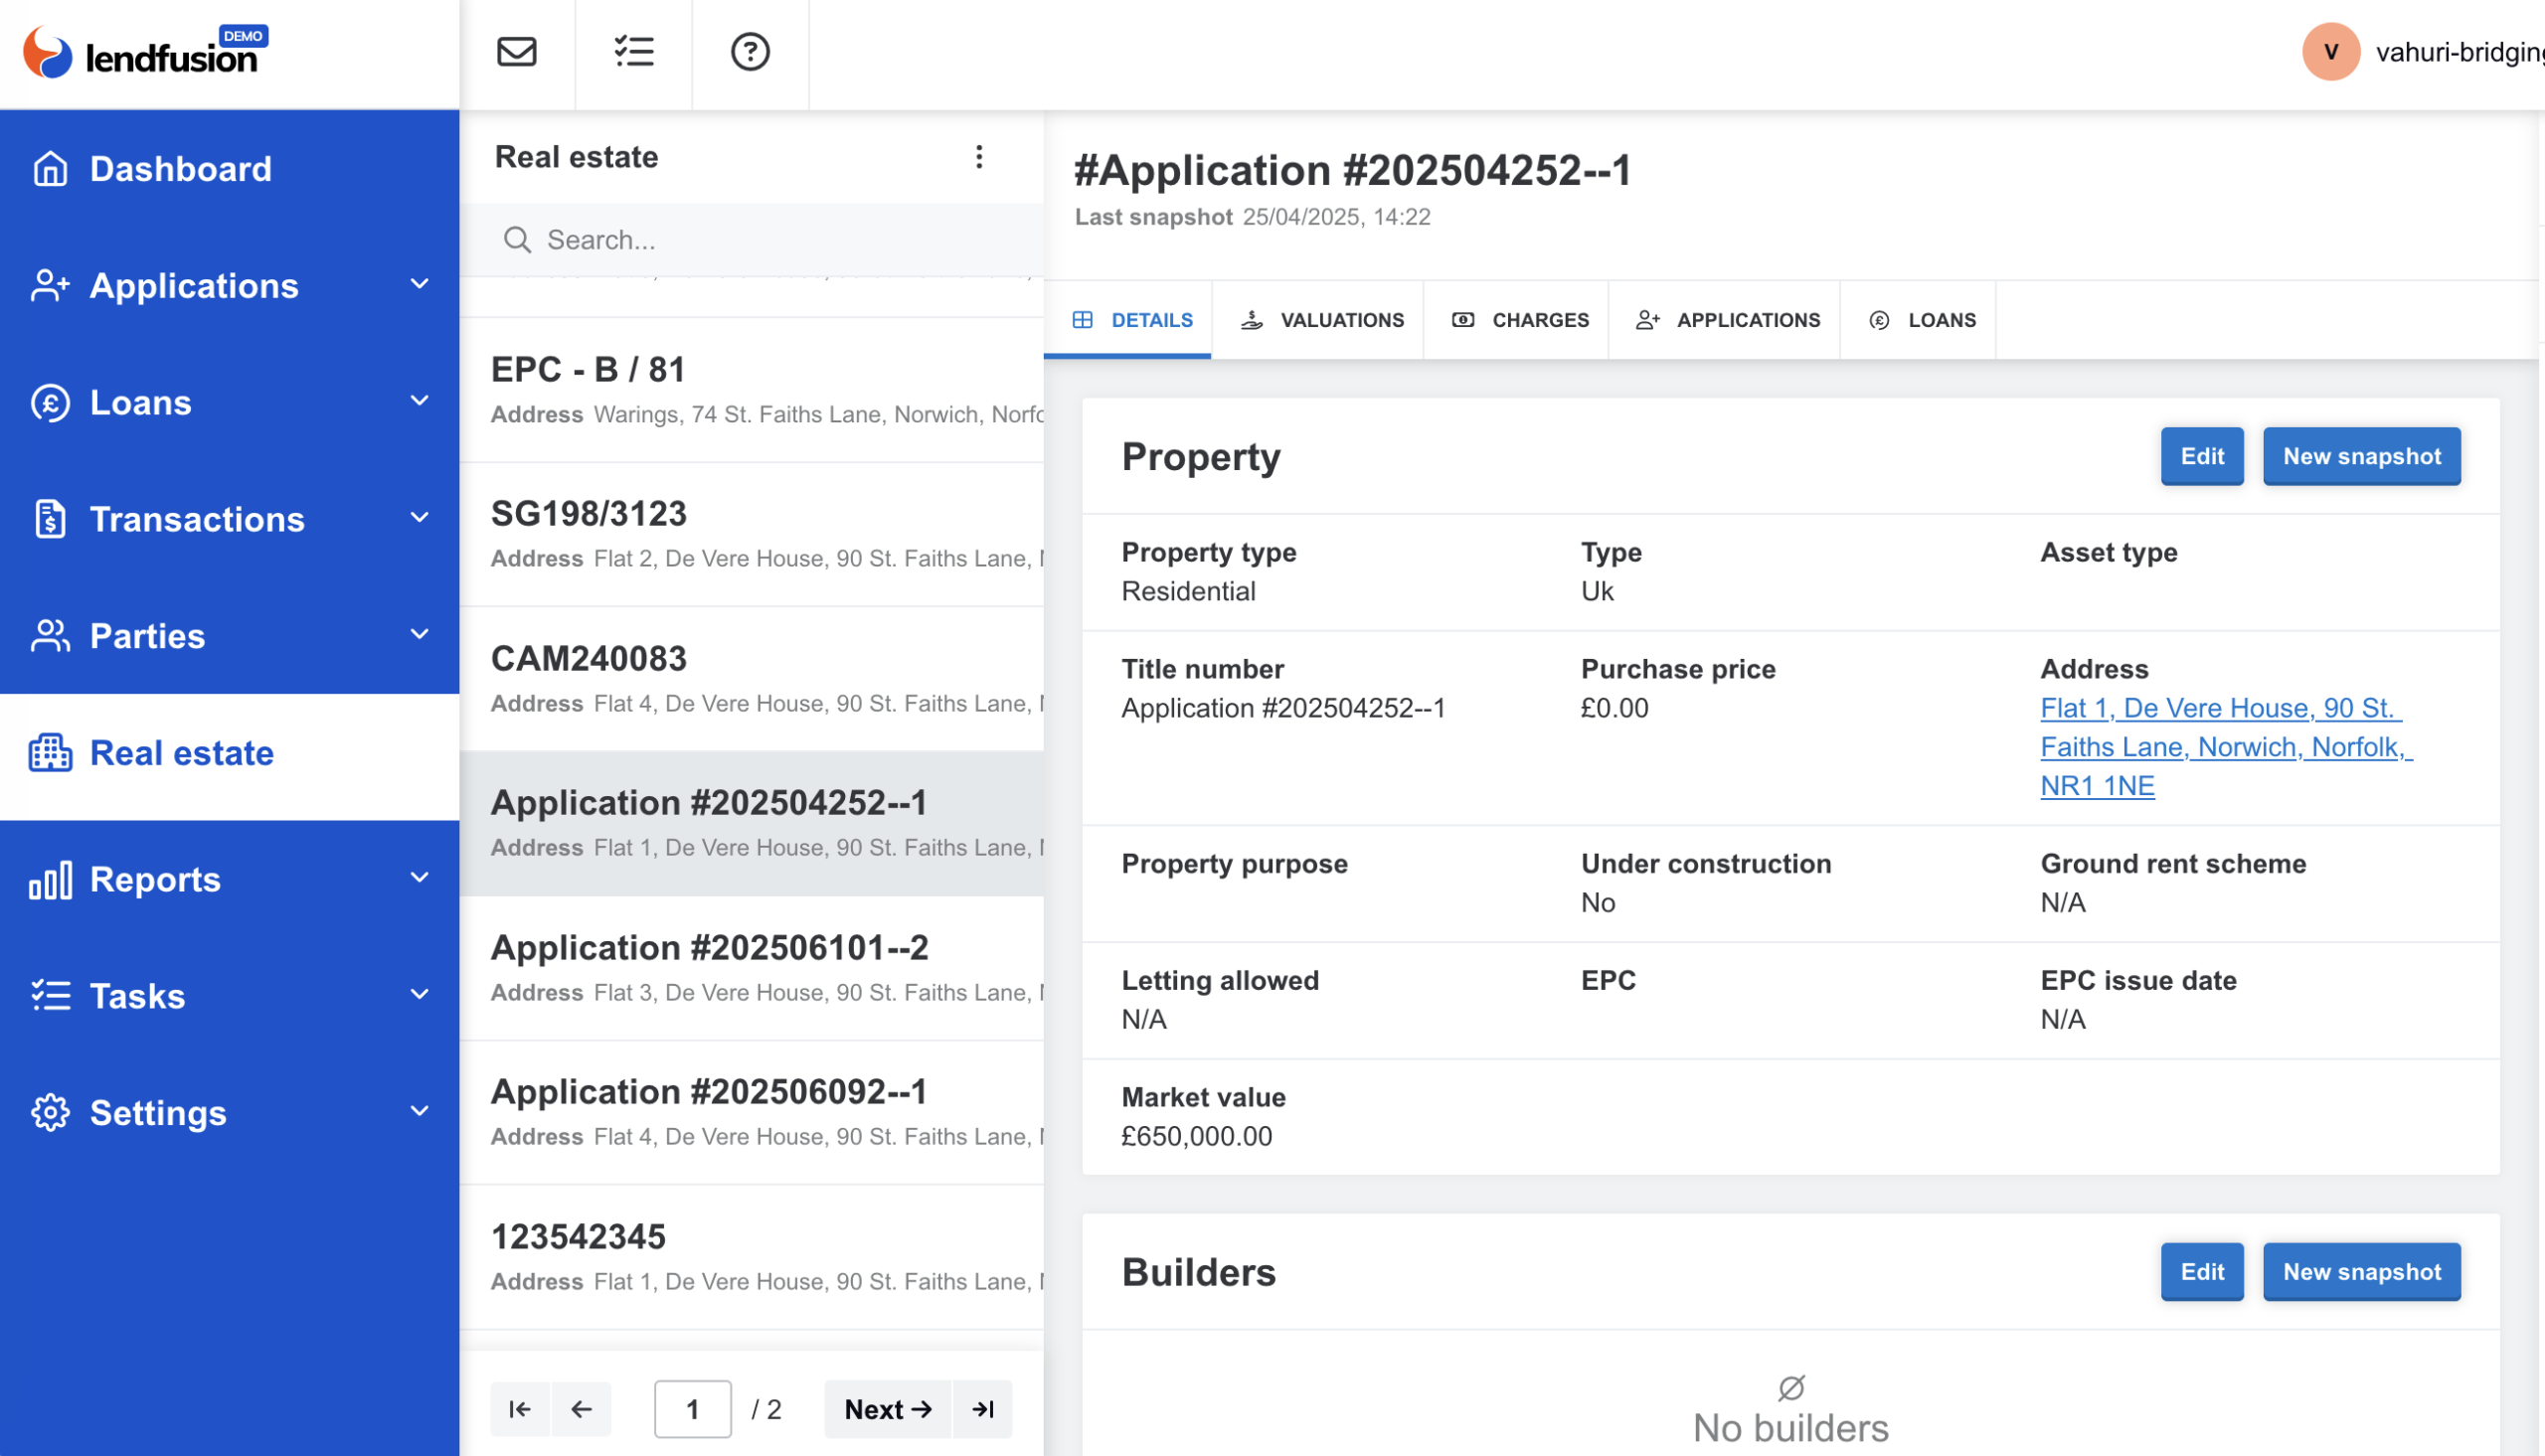Open the kebab menu beside Real estate heading
The width and height of the screenshot is (2545, 1456).
coord(979,157)
